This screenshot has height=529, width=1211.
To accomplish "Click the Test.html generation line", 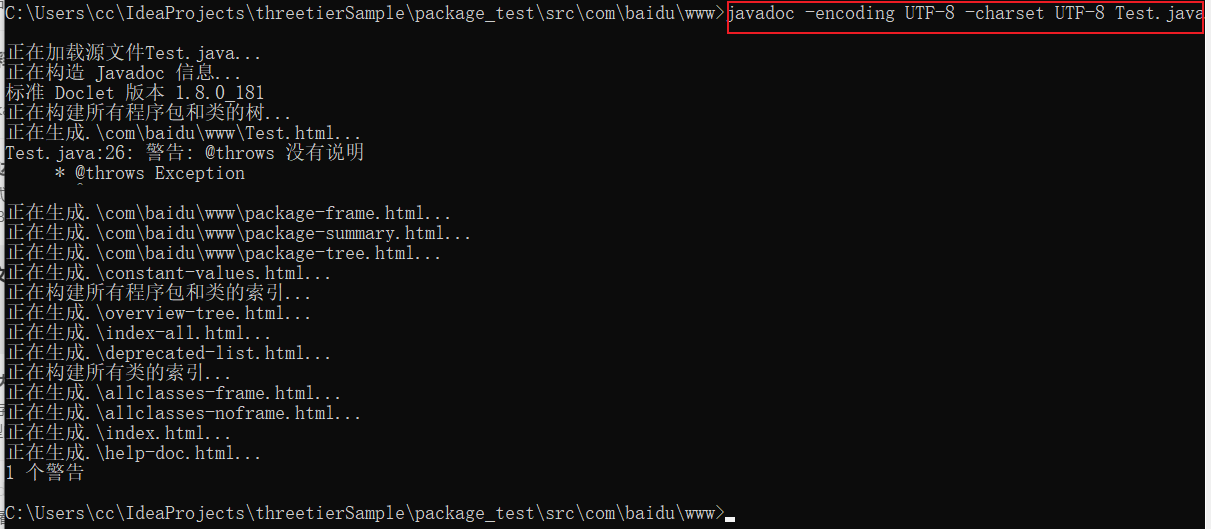I will pos(184,133).
